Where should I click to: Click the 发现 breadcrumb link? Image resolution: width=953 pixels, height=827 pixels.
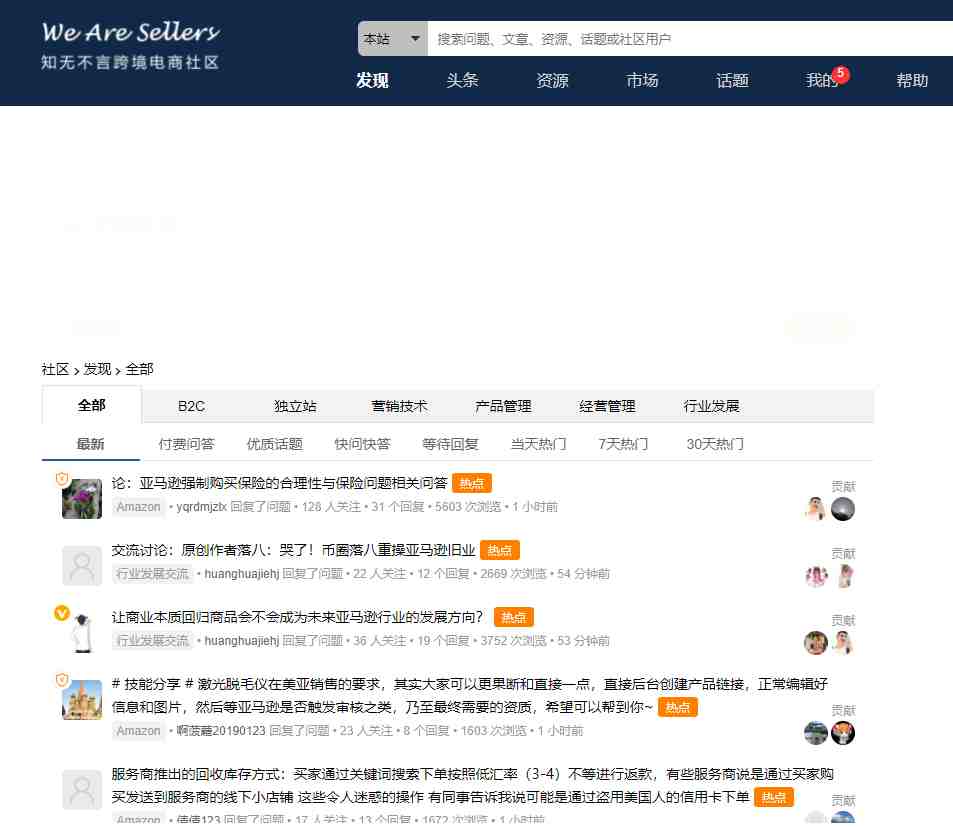tap(97, 369)
